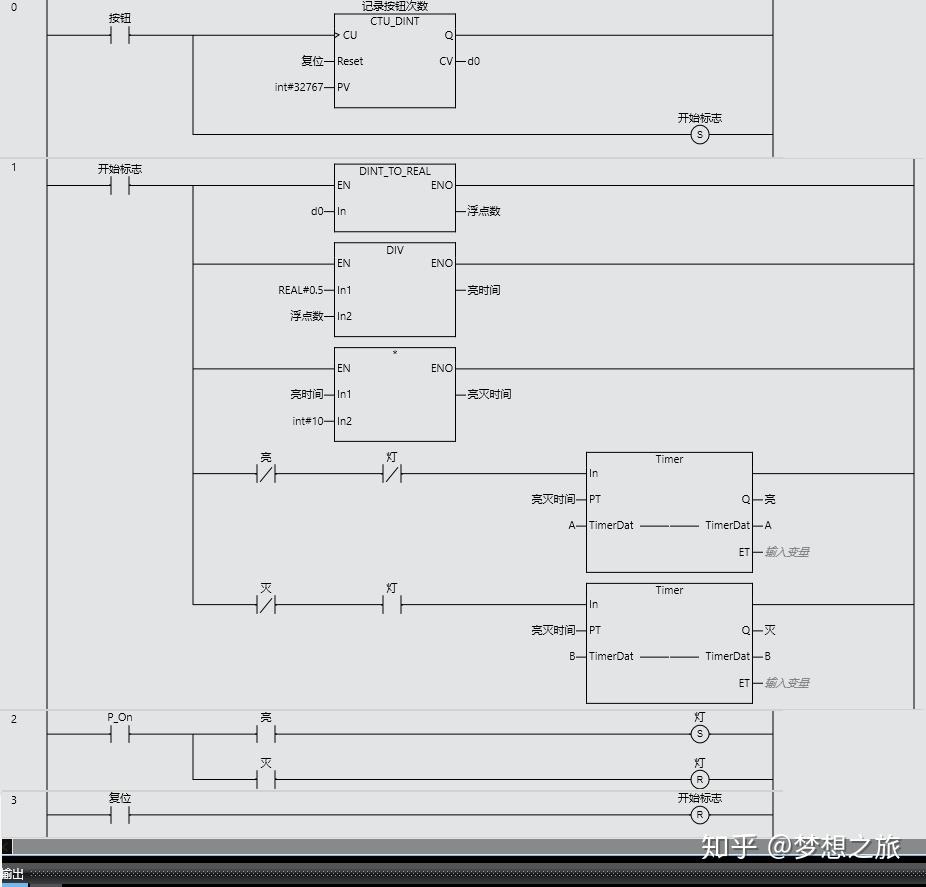
Task: Click the 复位 variable on the Reset input
Action: 312,61
